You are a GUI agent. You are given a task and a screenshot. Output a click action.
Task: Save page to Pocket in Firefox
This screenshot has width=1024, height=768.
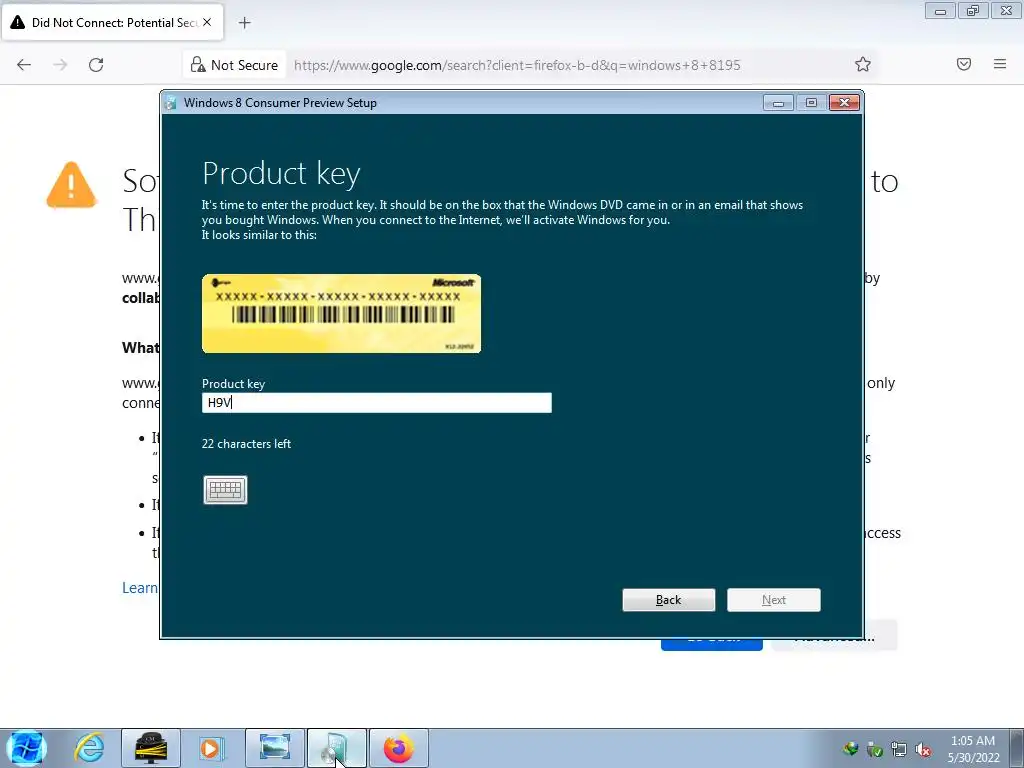pyautogui.click(x=964, y=64)
